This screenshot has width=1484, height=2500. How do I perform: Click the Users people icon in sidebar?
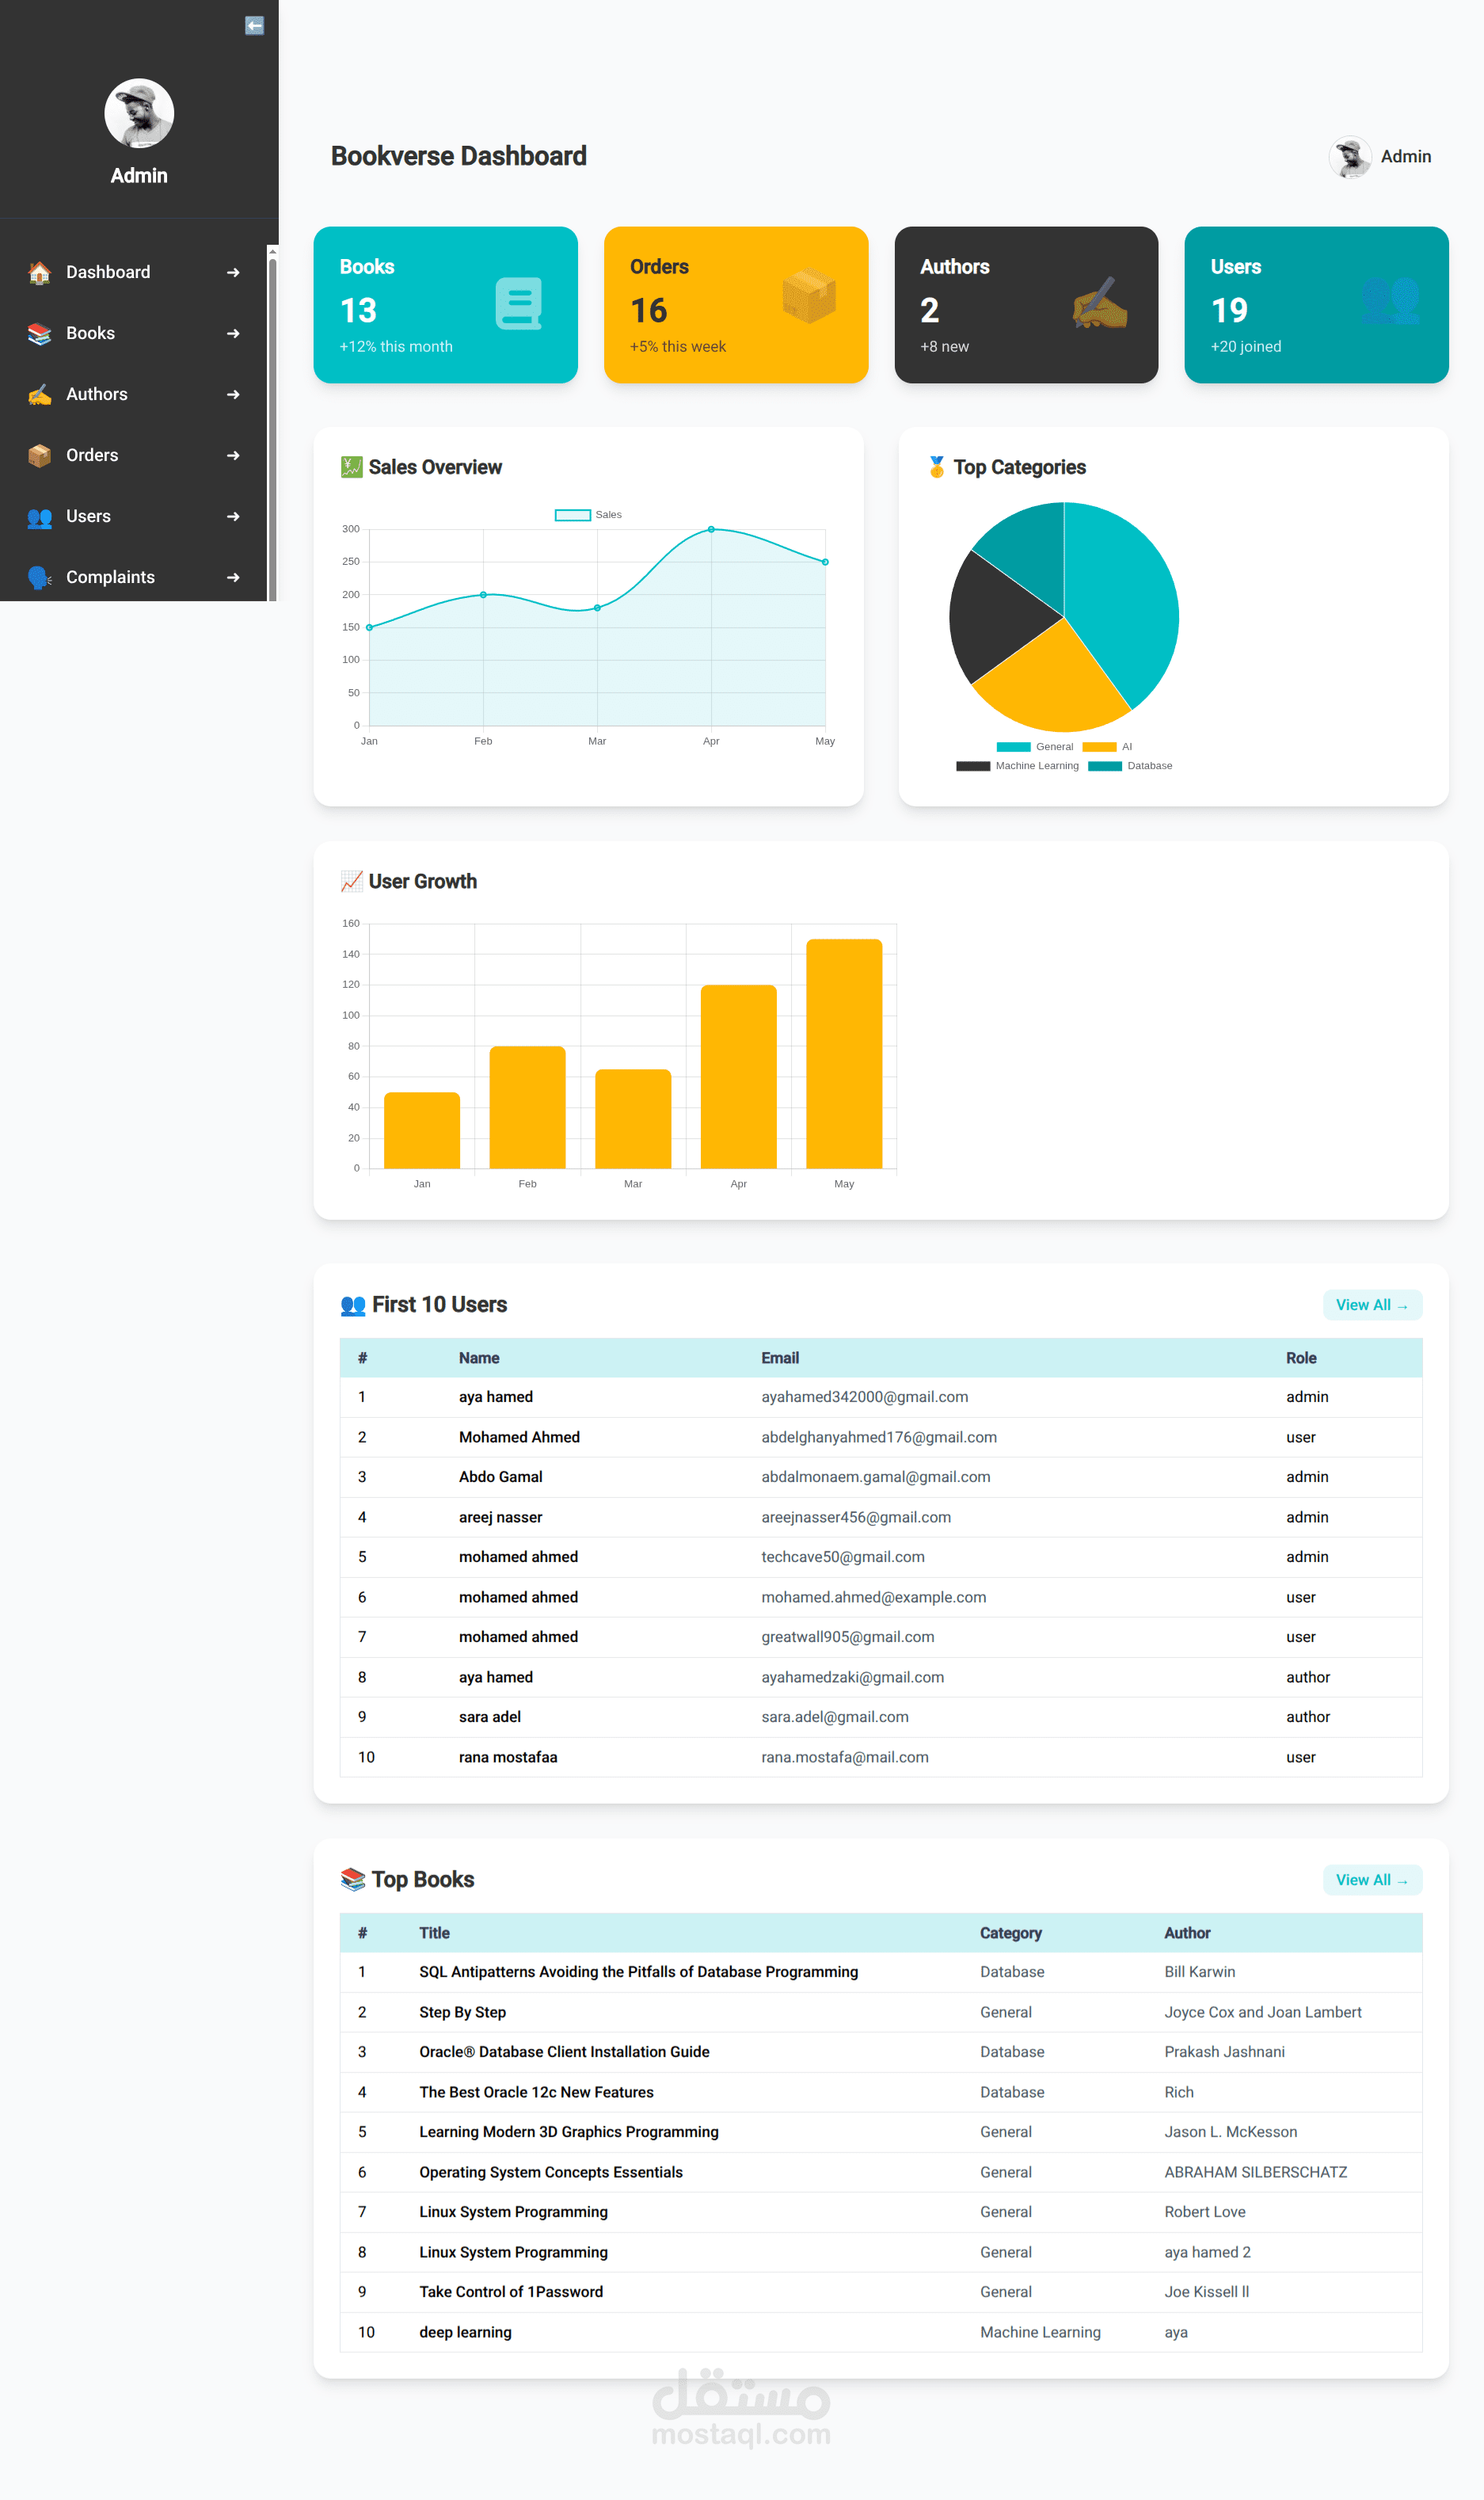(x=39, y=516)
